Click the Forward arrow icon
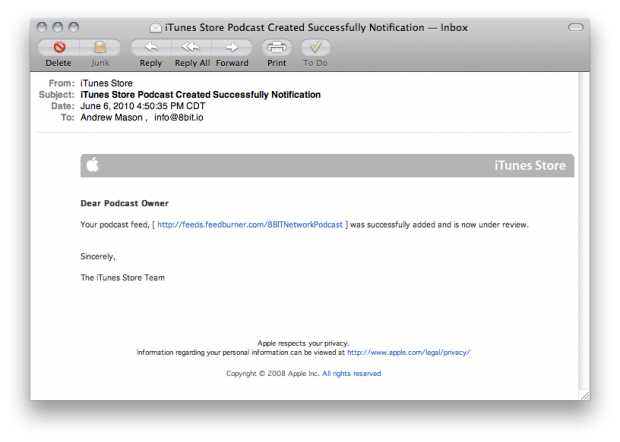The image size is (620, 442). point(232,47)
